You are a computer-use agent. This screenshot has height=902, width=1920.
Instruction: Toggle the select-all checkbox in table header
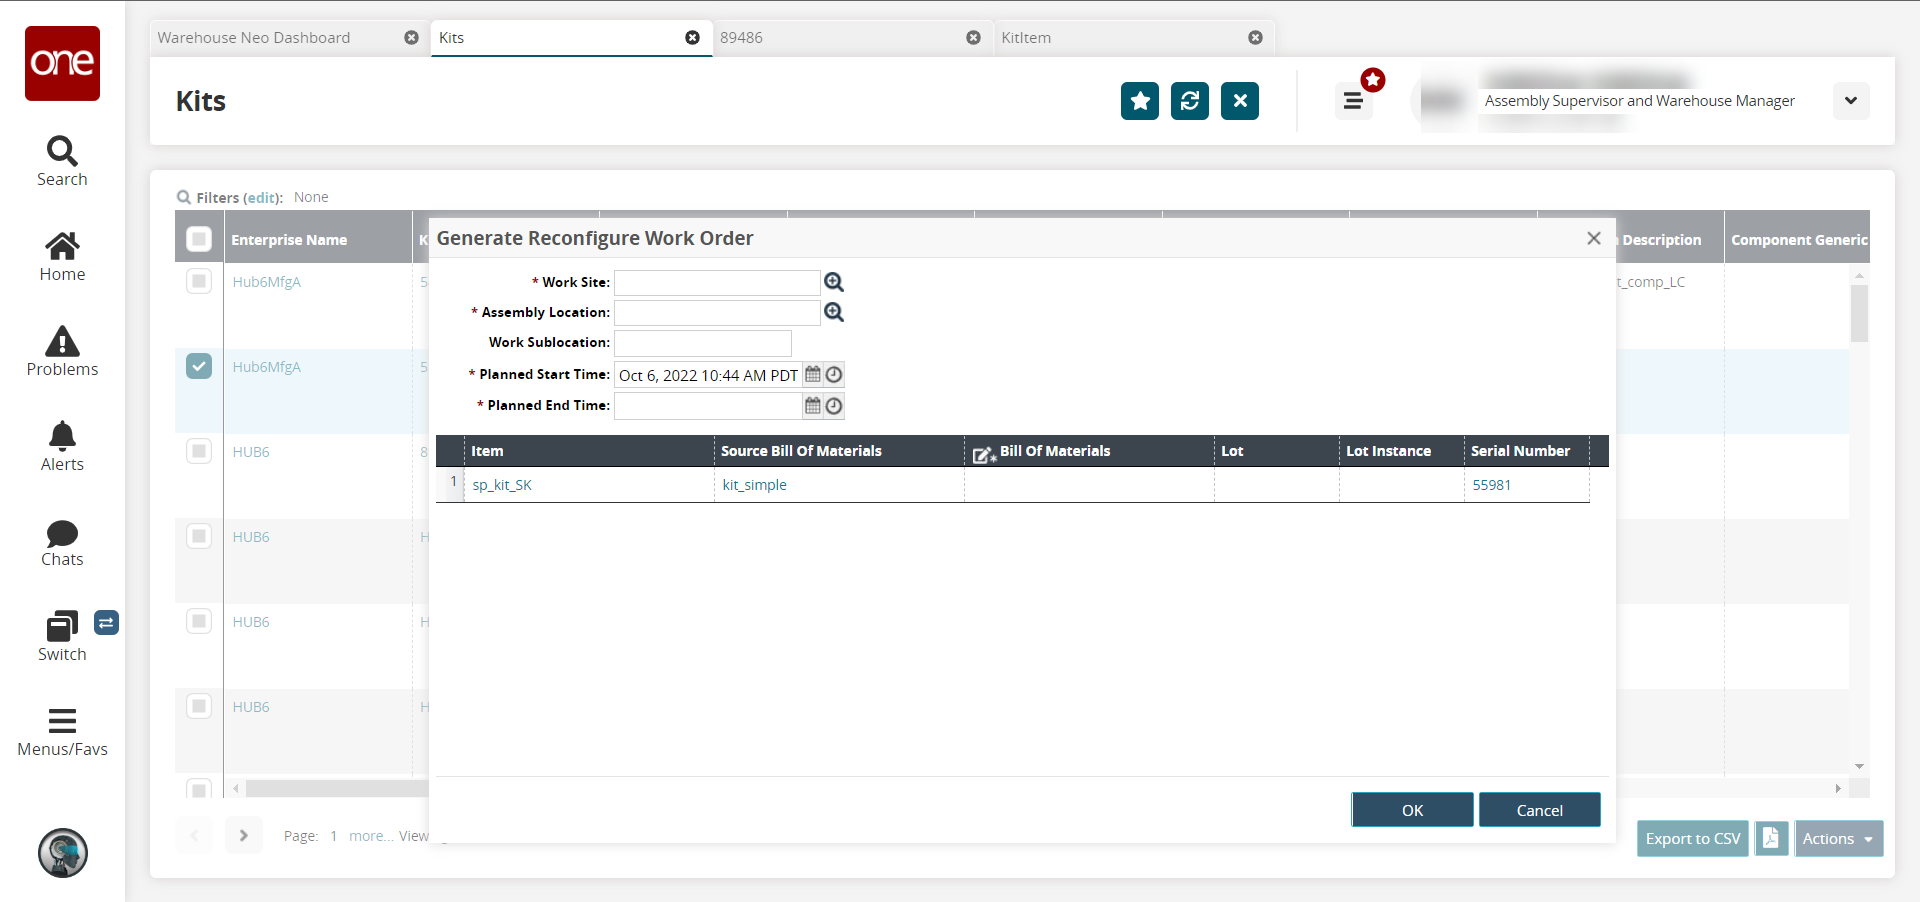199,239
